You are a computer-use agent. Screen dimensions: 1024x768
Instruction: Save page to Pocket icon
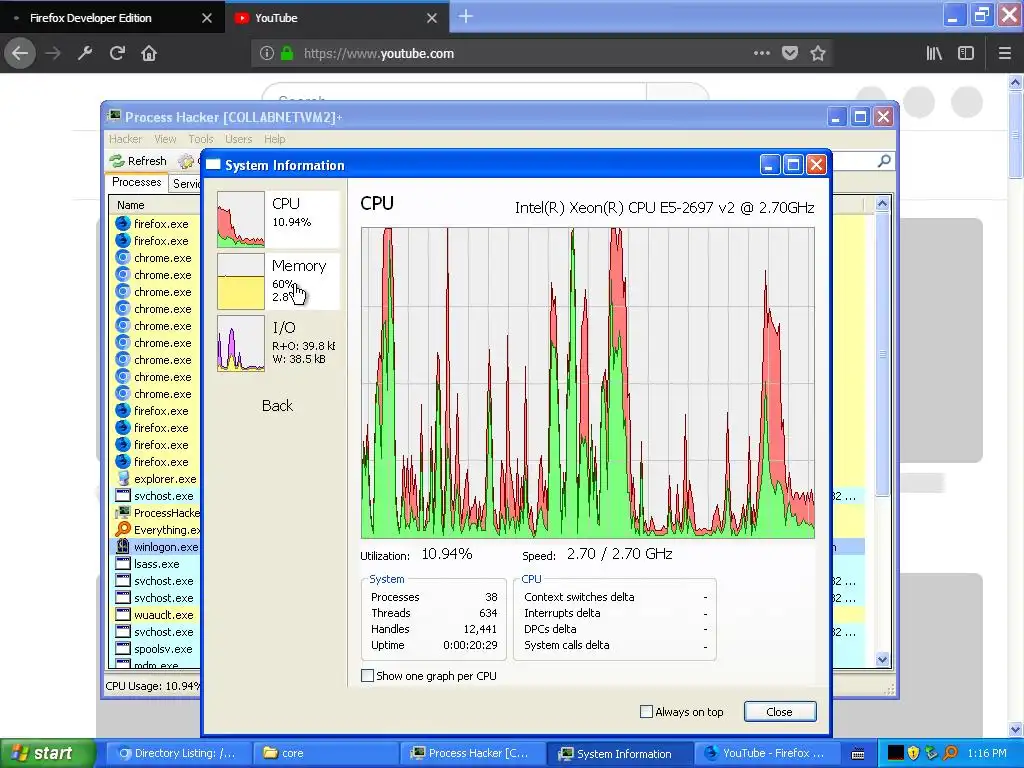[x=790, y=54]
